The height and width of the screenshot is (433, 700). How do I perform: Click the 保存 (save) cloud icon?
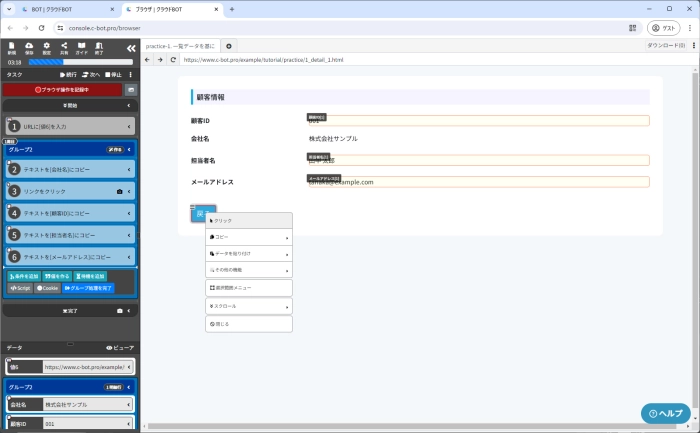(29, 47)
